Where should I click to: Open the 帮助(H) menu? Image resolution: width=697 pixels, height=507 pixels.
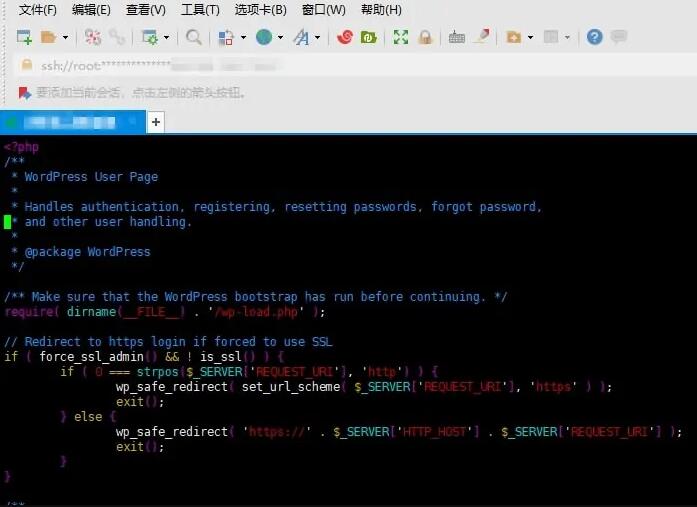click(381, 9)
